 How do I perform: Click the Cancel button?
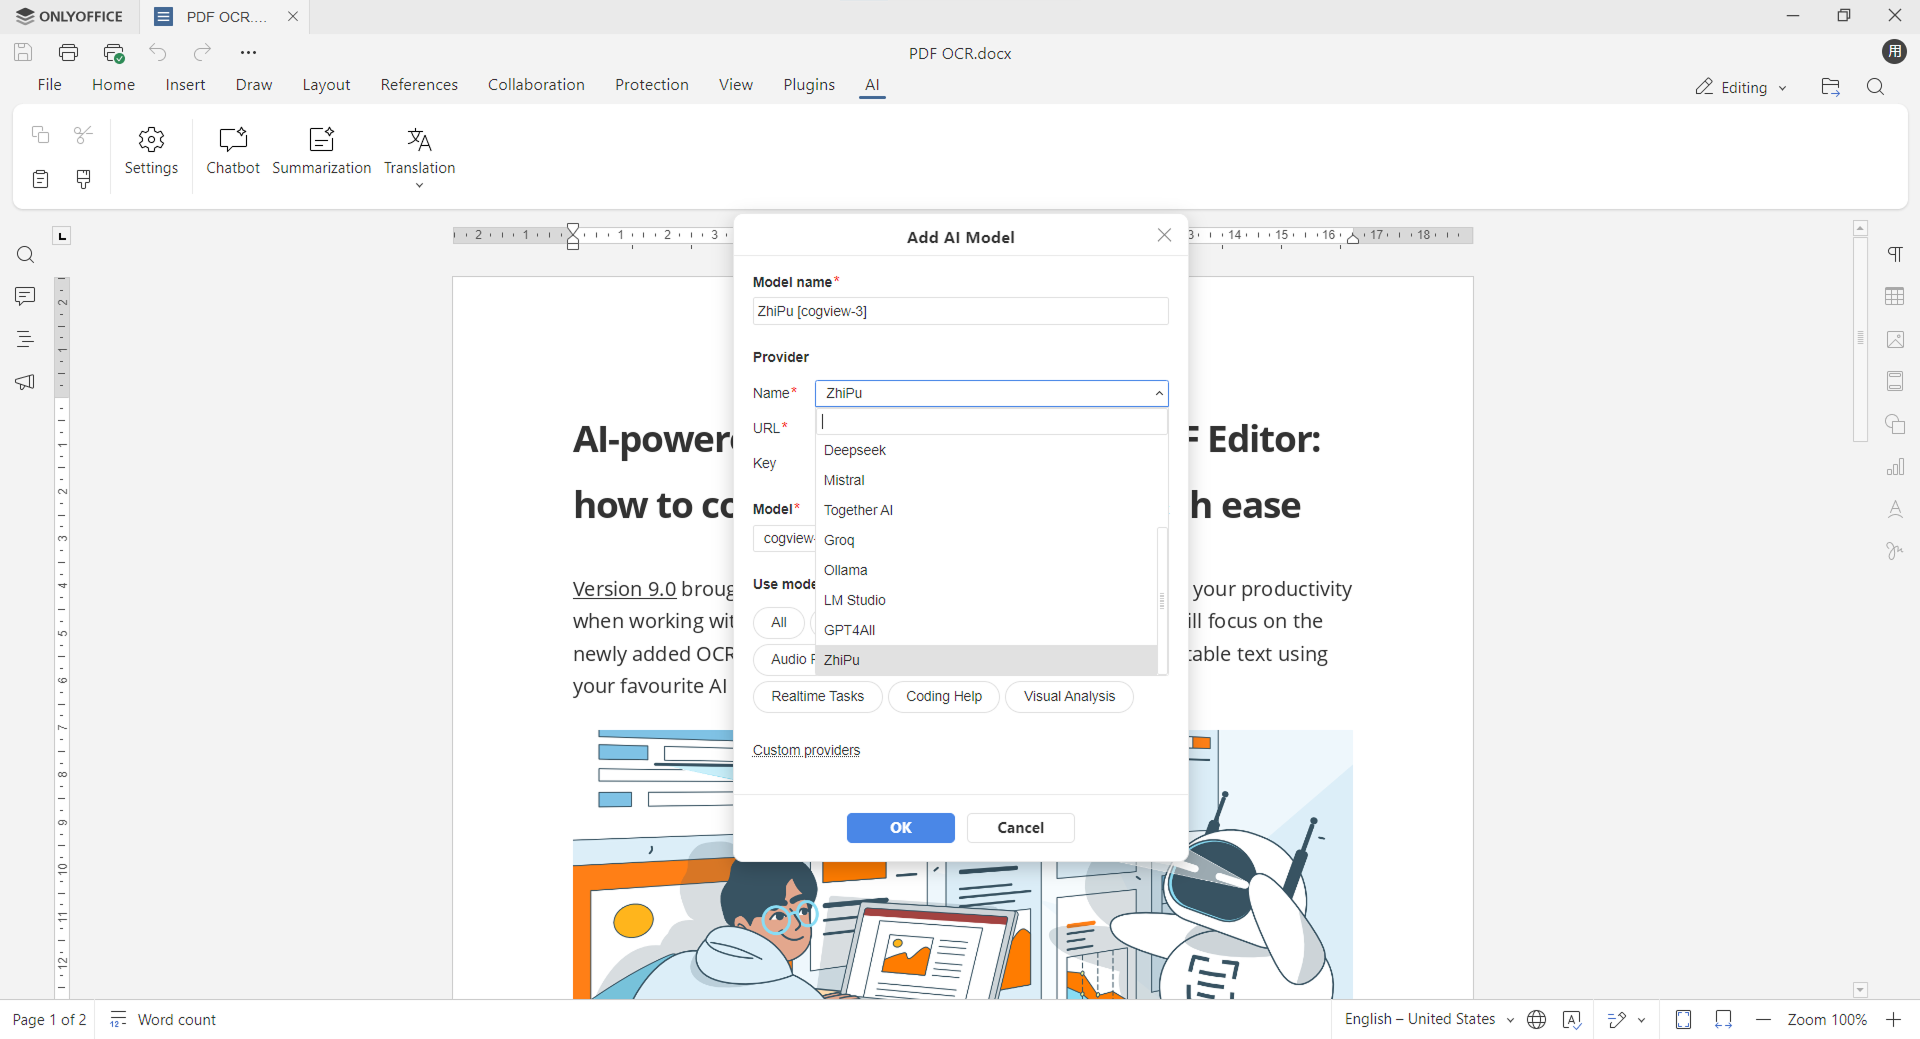[x=1020, y=828]
